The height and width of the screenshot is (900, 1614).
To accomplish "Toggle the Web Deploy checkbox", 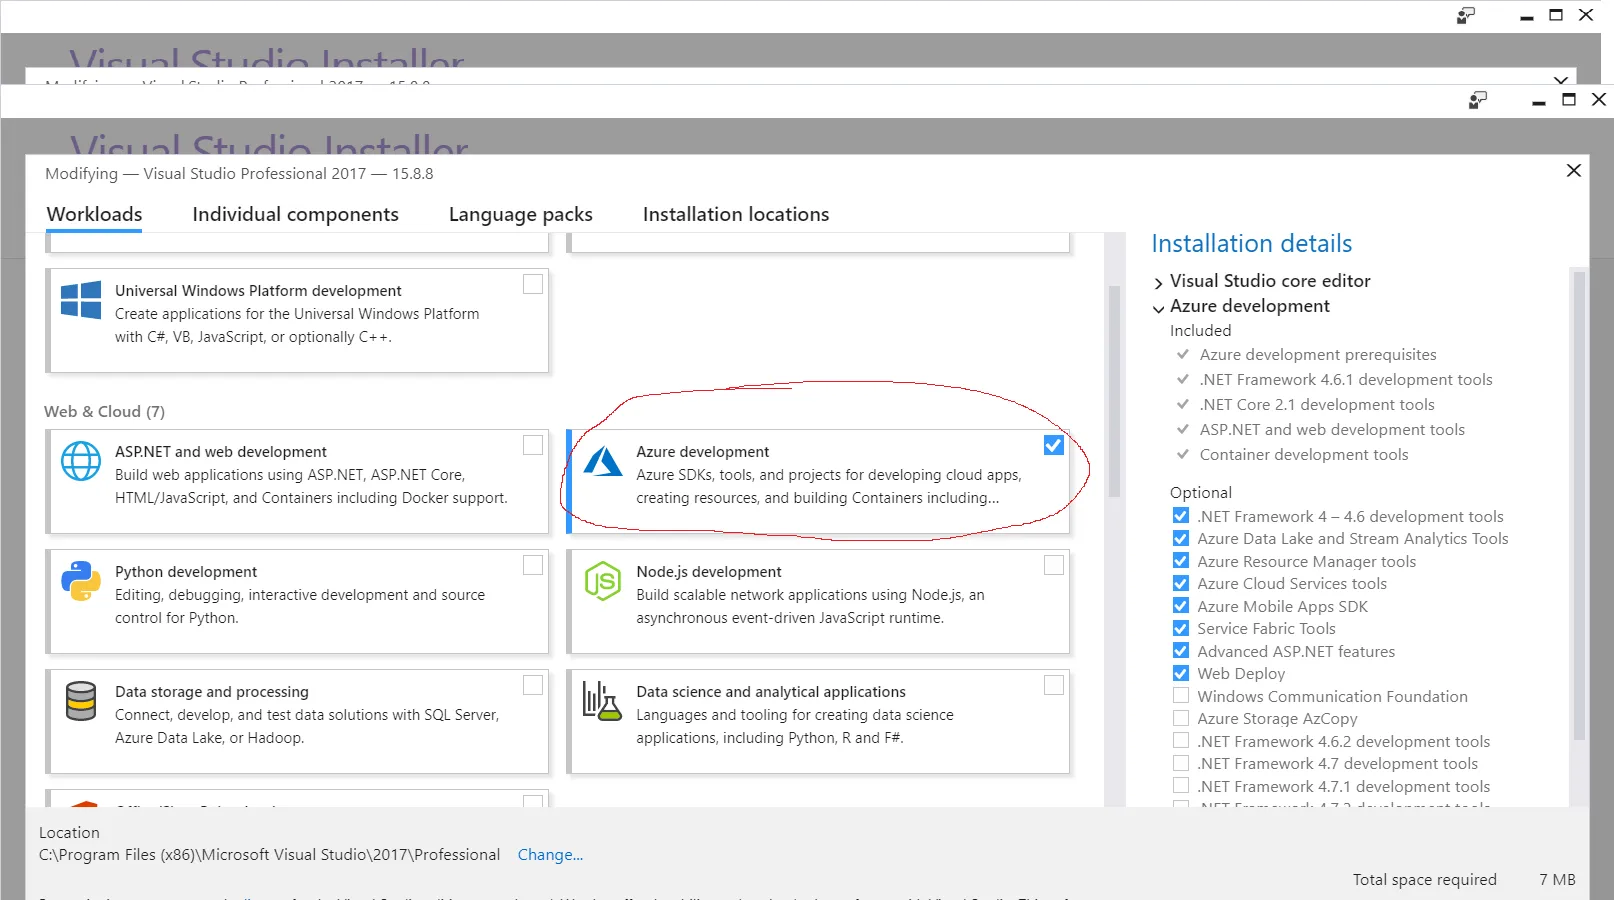I will point(1181,673).
